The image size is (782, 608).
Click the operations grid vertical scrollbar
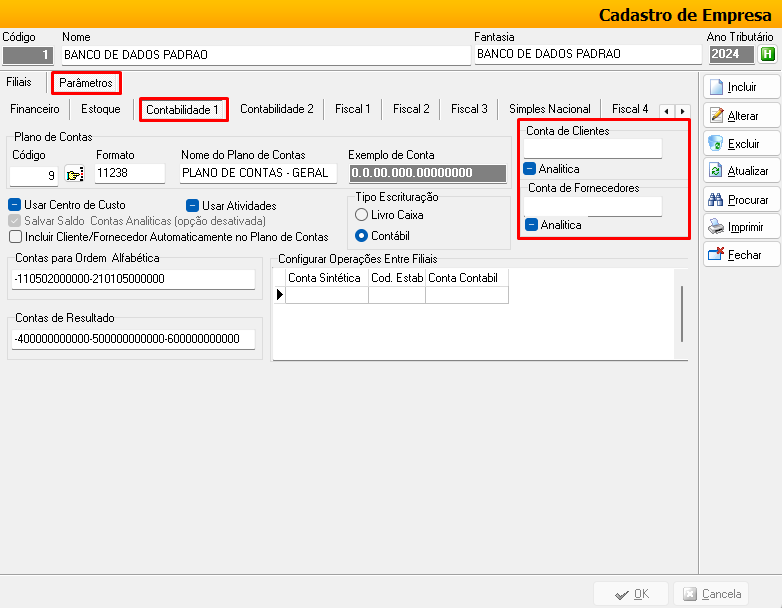[x=681, y=314]
